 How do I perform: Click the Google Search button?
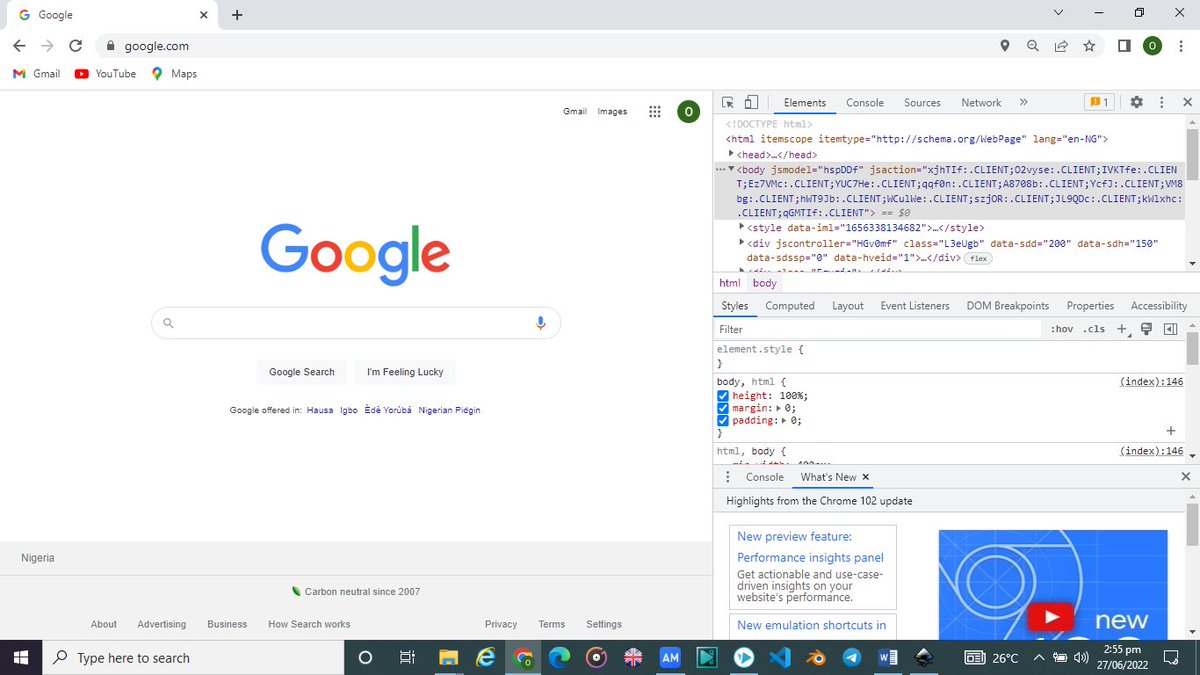point(302,372)
